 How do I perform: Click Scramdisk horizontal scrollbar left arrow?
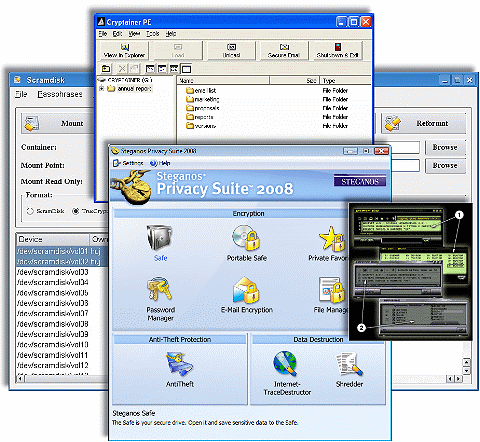pyautogui.click(x=21, y=378)
